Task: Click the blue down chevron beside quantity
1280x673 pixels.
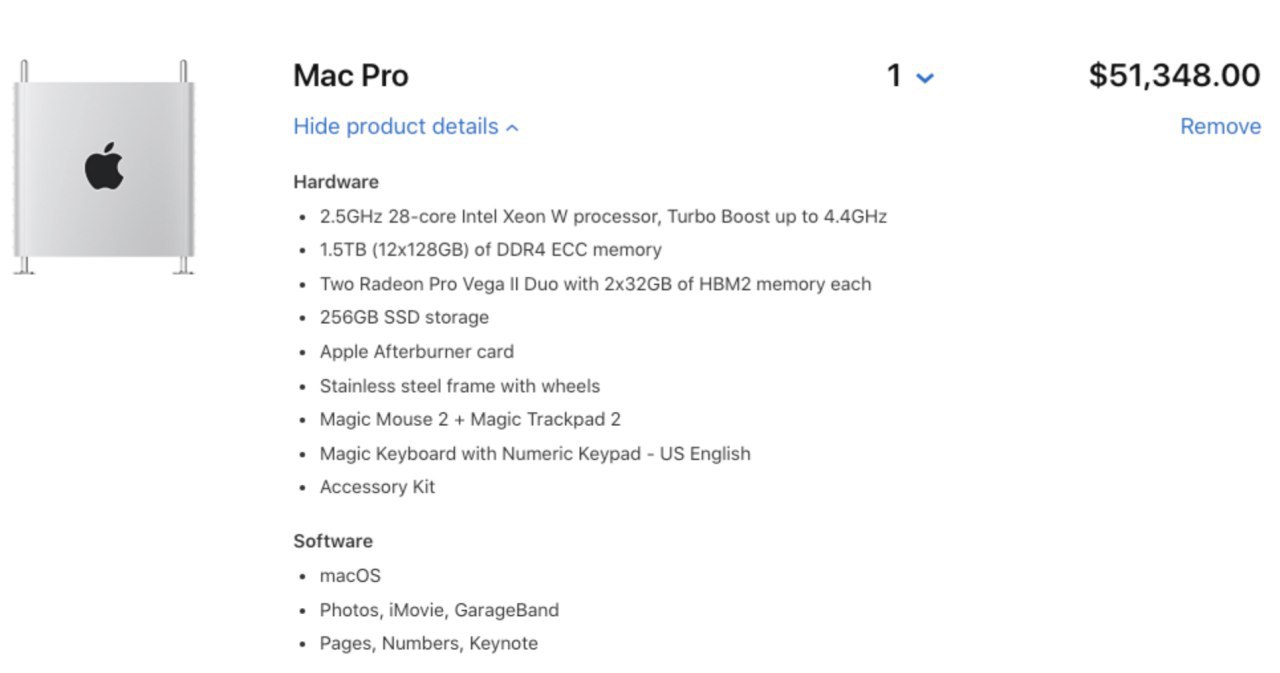Action: (925, 78)
